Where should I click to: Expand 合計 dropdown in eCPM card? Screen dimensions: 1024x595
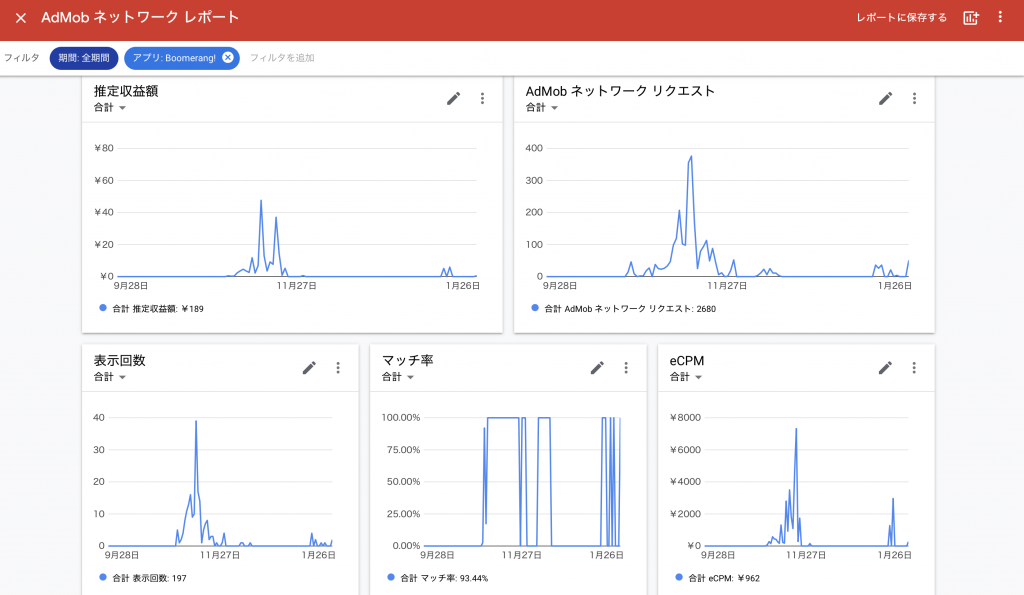point(686,377)
